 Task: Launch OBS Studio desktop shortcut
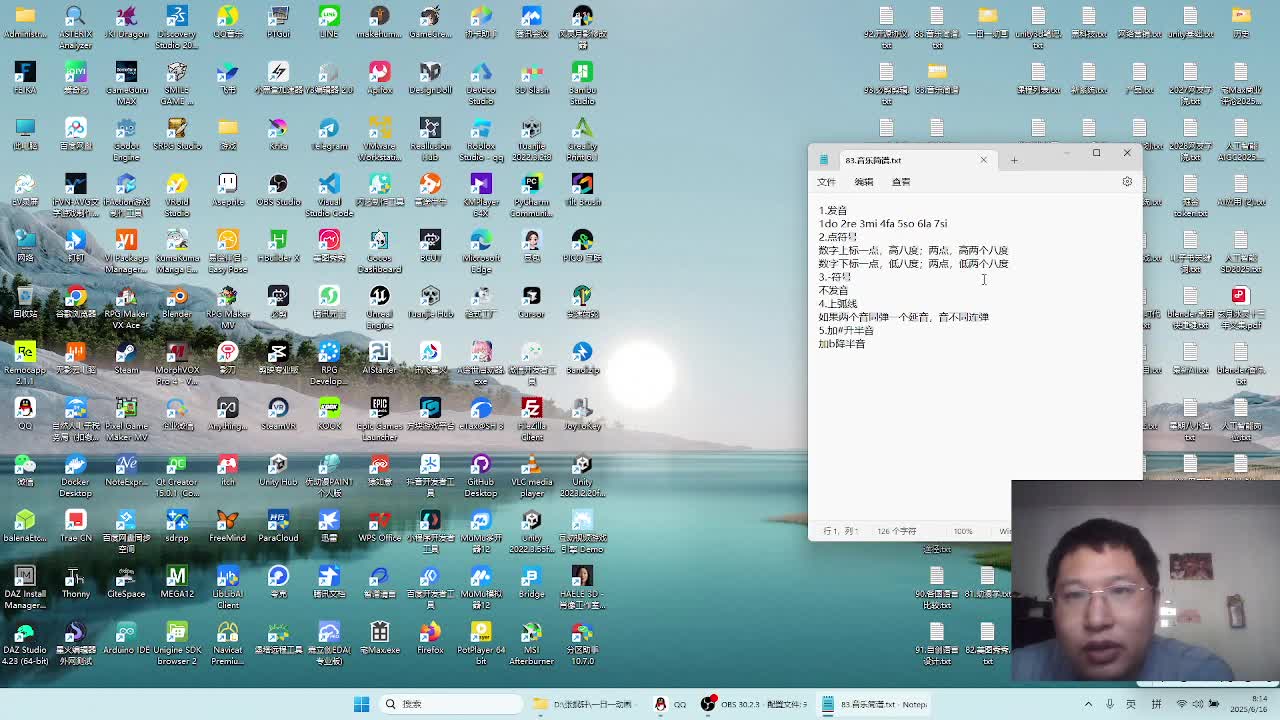278,186
